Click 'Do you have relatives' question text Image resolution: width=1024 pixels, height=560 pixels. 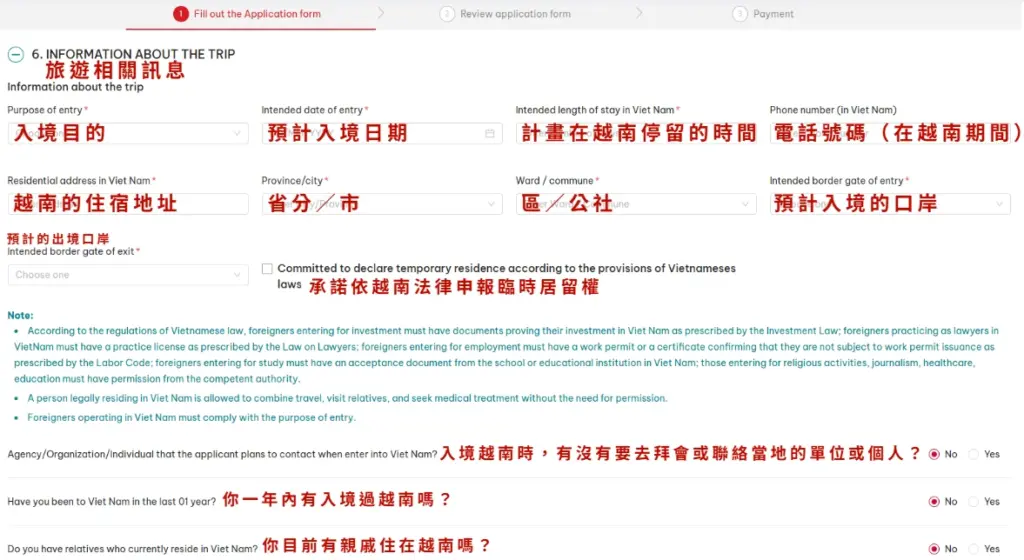click(x=133, y=549)
